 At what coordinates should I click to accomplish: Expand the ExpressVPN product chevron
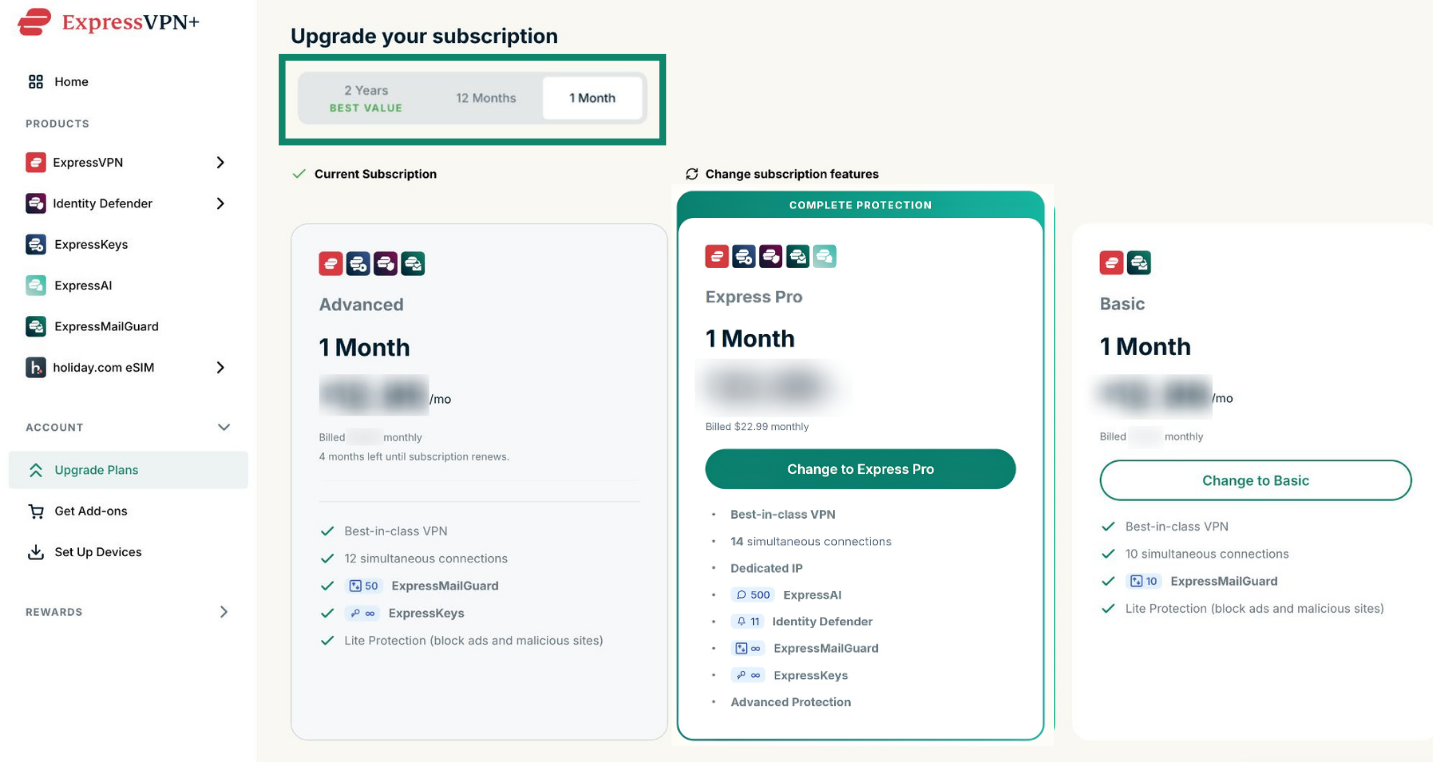(x=220, y=162)
